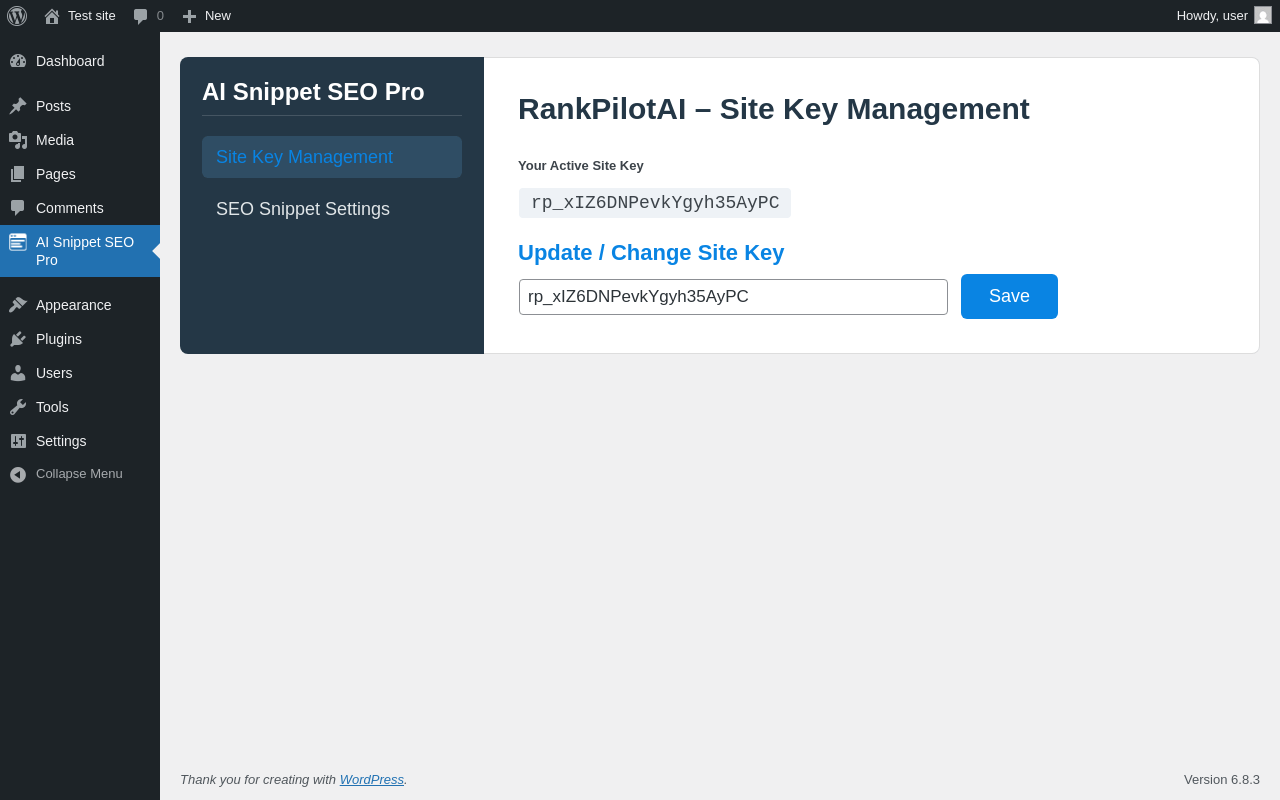Click the New plus icon
Screen dimensions: 1280x800
pos(189,16)
